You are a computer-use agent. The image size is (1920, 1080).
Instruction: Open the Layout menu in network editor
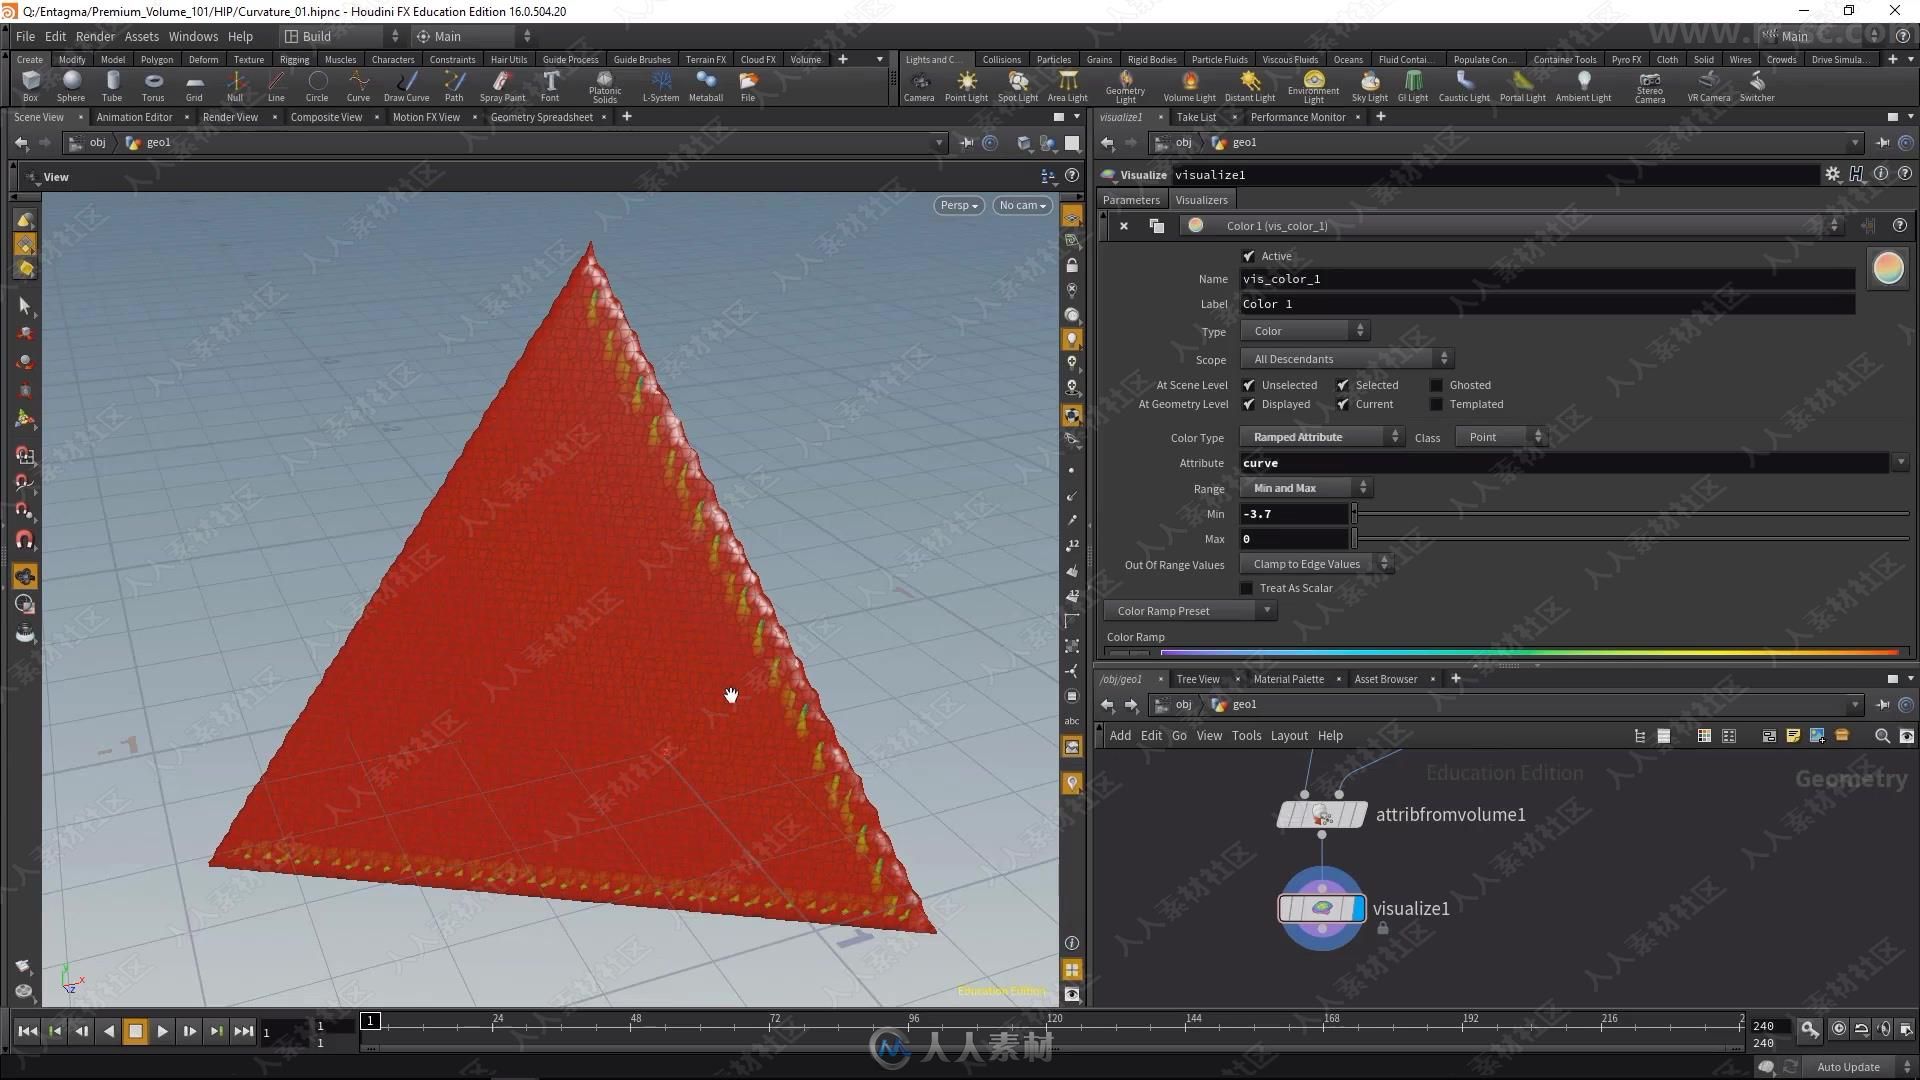point(1289,736)
